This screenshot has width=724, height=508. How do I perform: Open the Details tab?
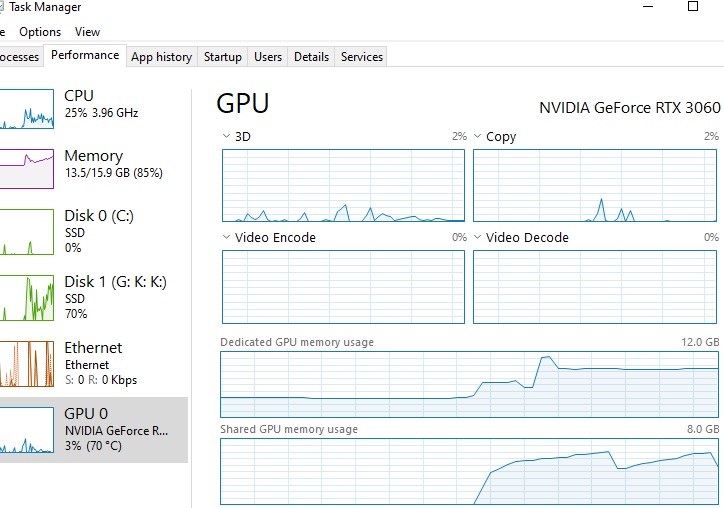tap(311, 57)
